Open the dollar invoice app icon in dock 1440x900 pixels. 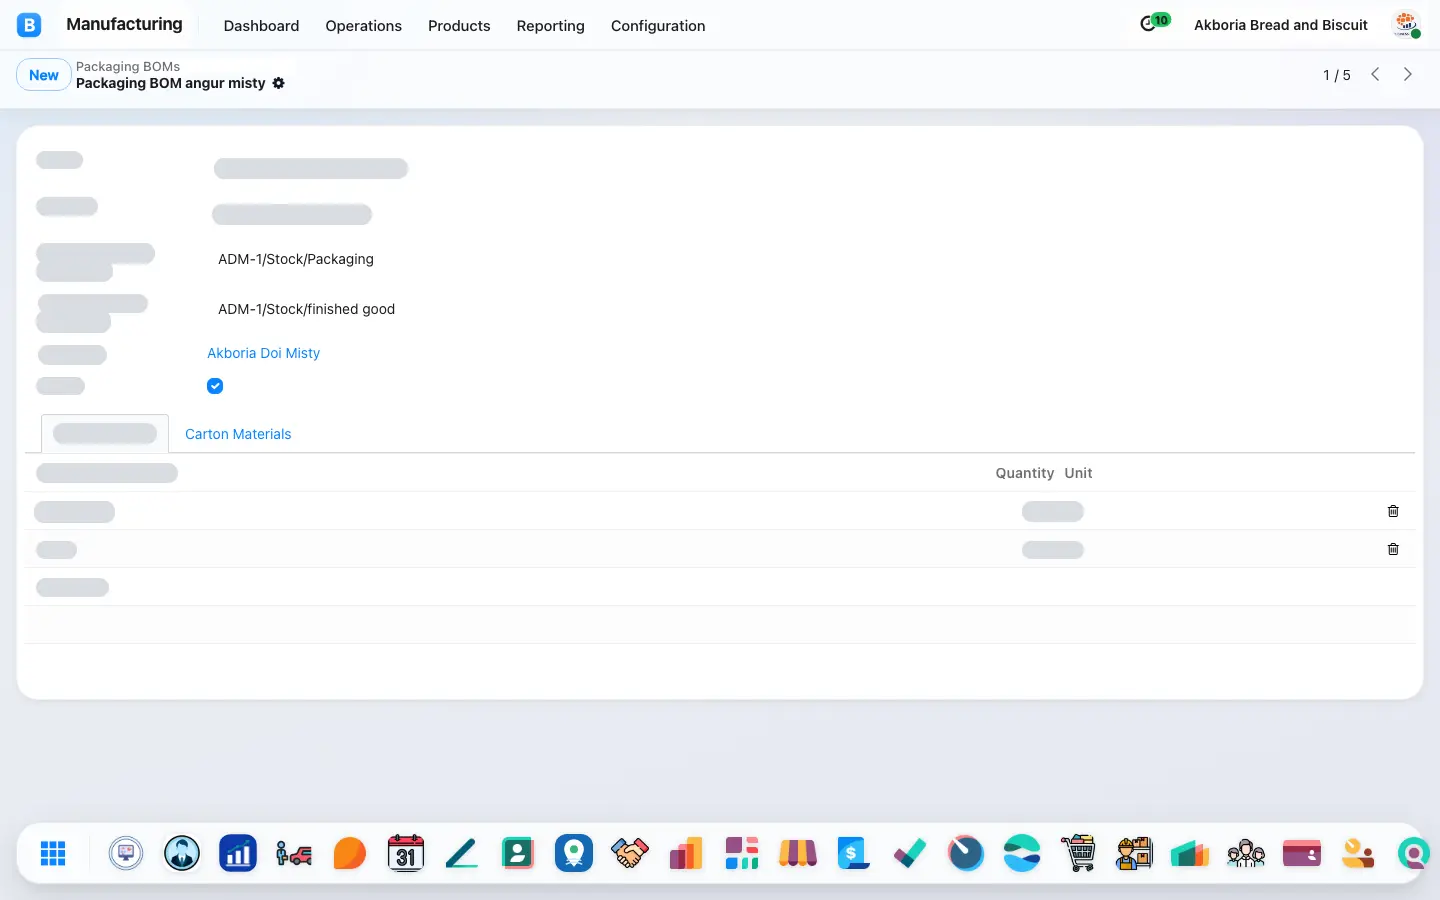tap(854, 853)
